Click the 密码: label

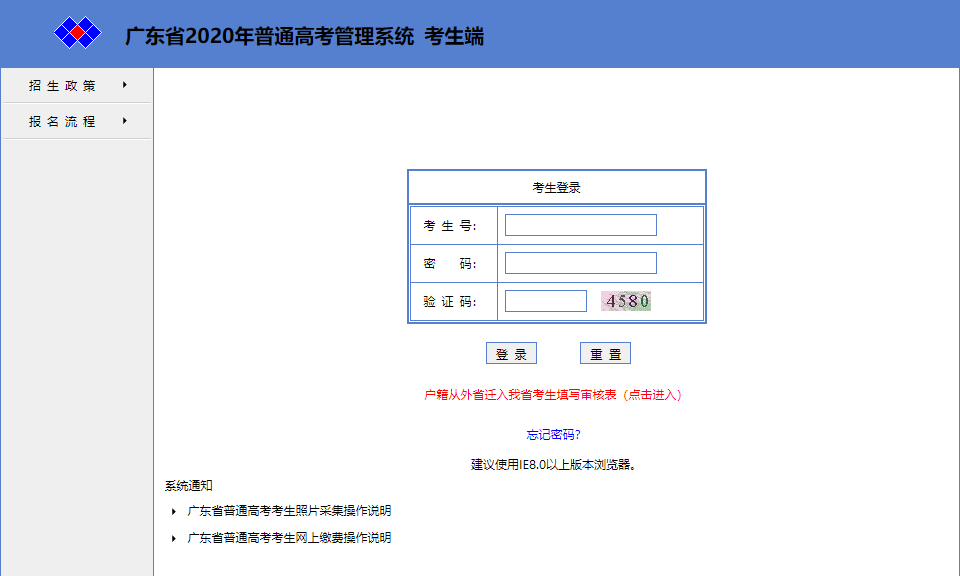[x=450, y=264]
